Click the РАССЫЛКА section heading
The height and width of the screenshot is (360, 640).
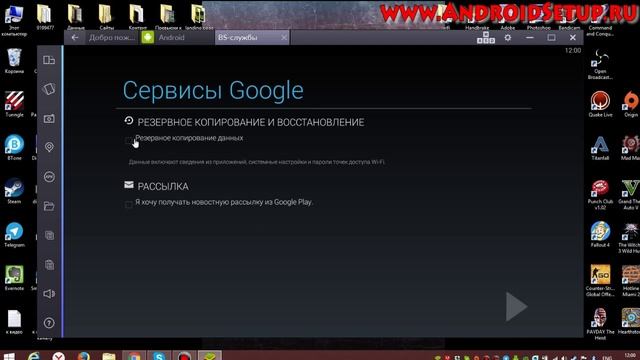[163, 187]
